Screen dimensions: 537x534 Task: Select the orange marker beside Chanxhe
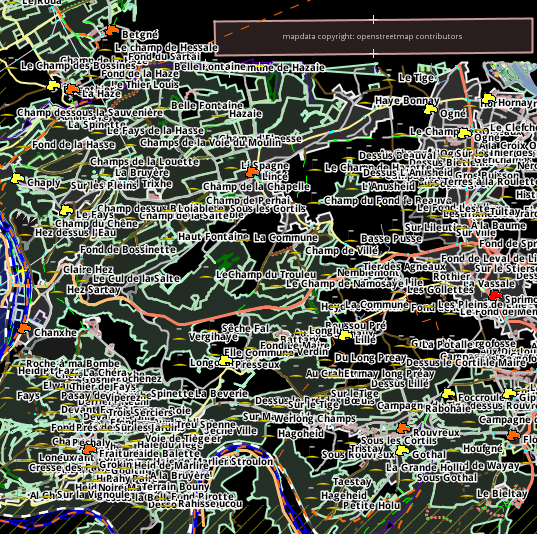pyautogui.click(x=24, y=328)
